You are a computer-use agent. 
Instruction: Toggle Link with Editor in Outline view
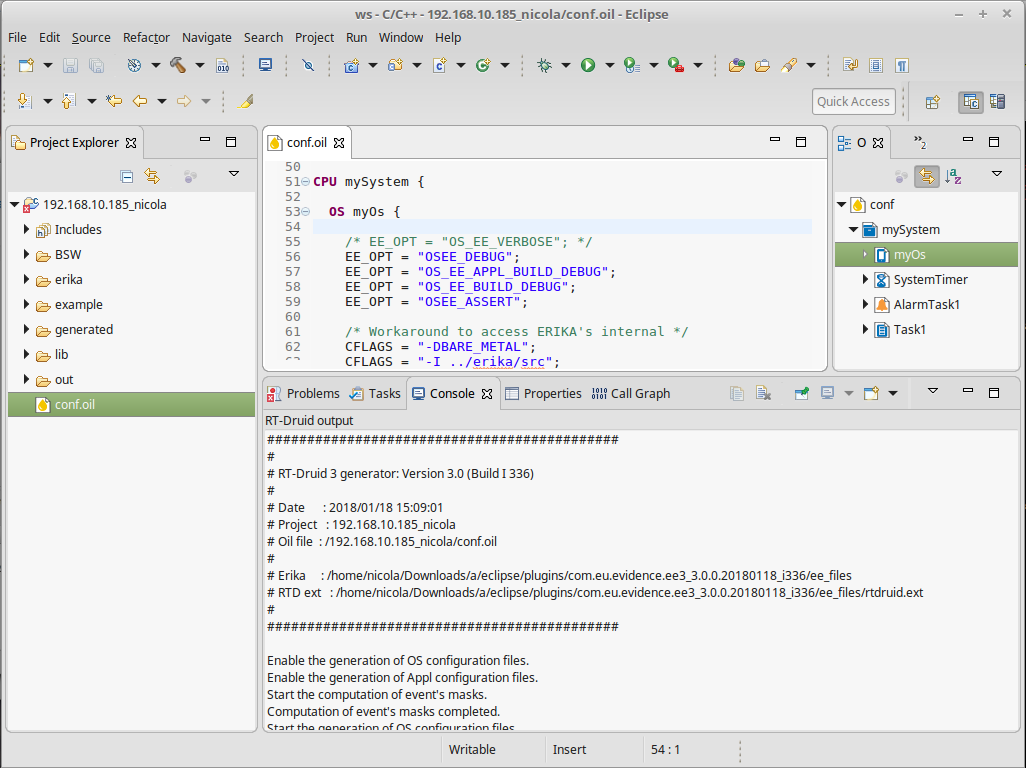[x=927, y=176]
